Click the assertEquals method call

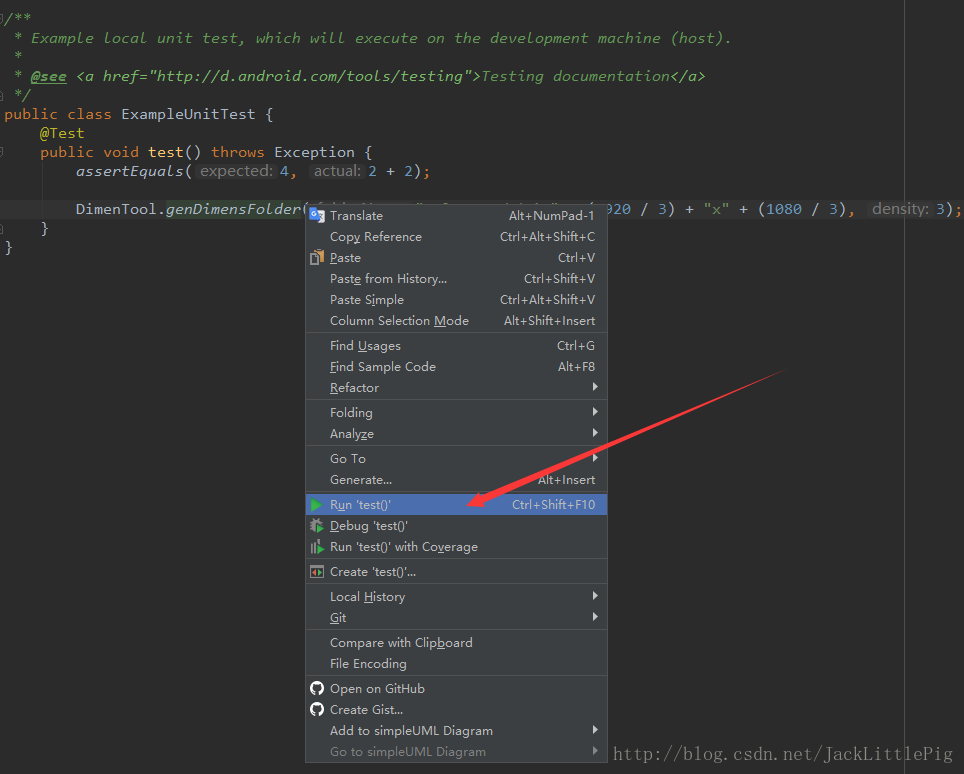pyautogui.click(x=130, y=172)
